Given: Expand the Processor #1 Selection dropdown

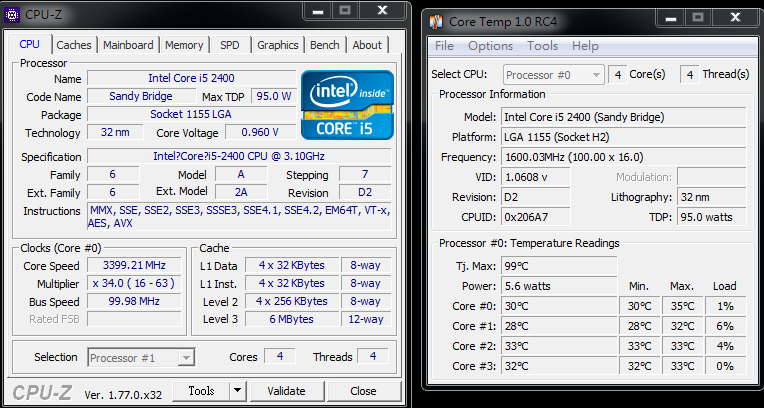Looking at the screenshot, I should 141,358.
